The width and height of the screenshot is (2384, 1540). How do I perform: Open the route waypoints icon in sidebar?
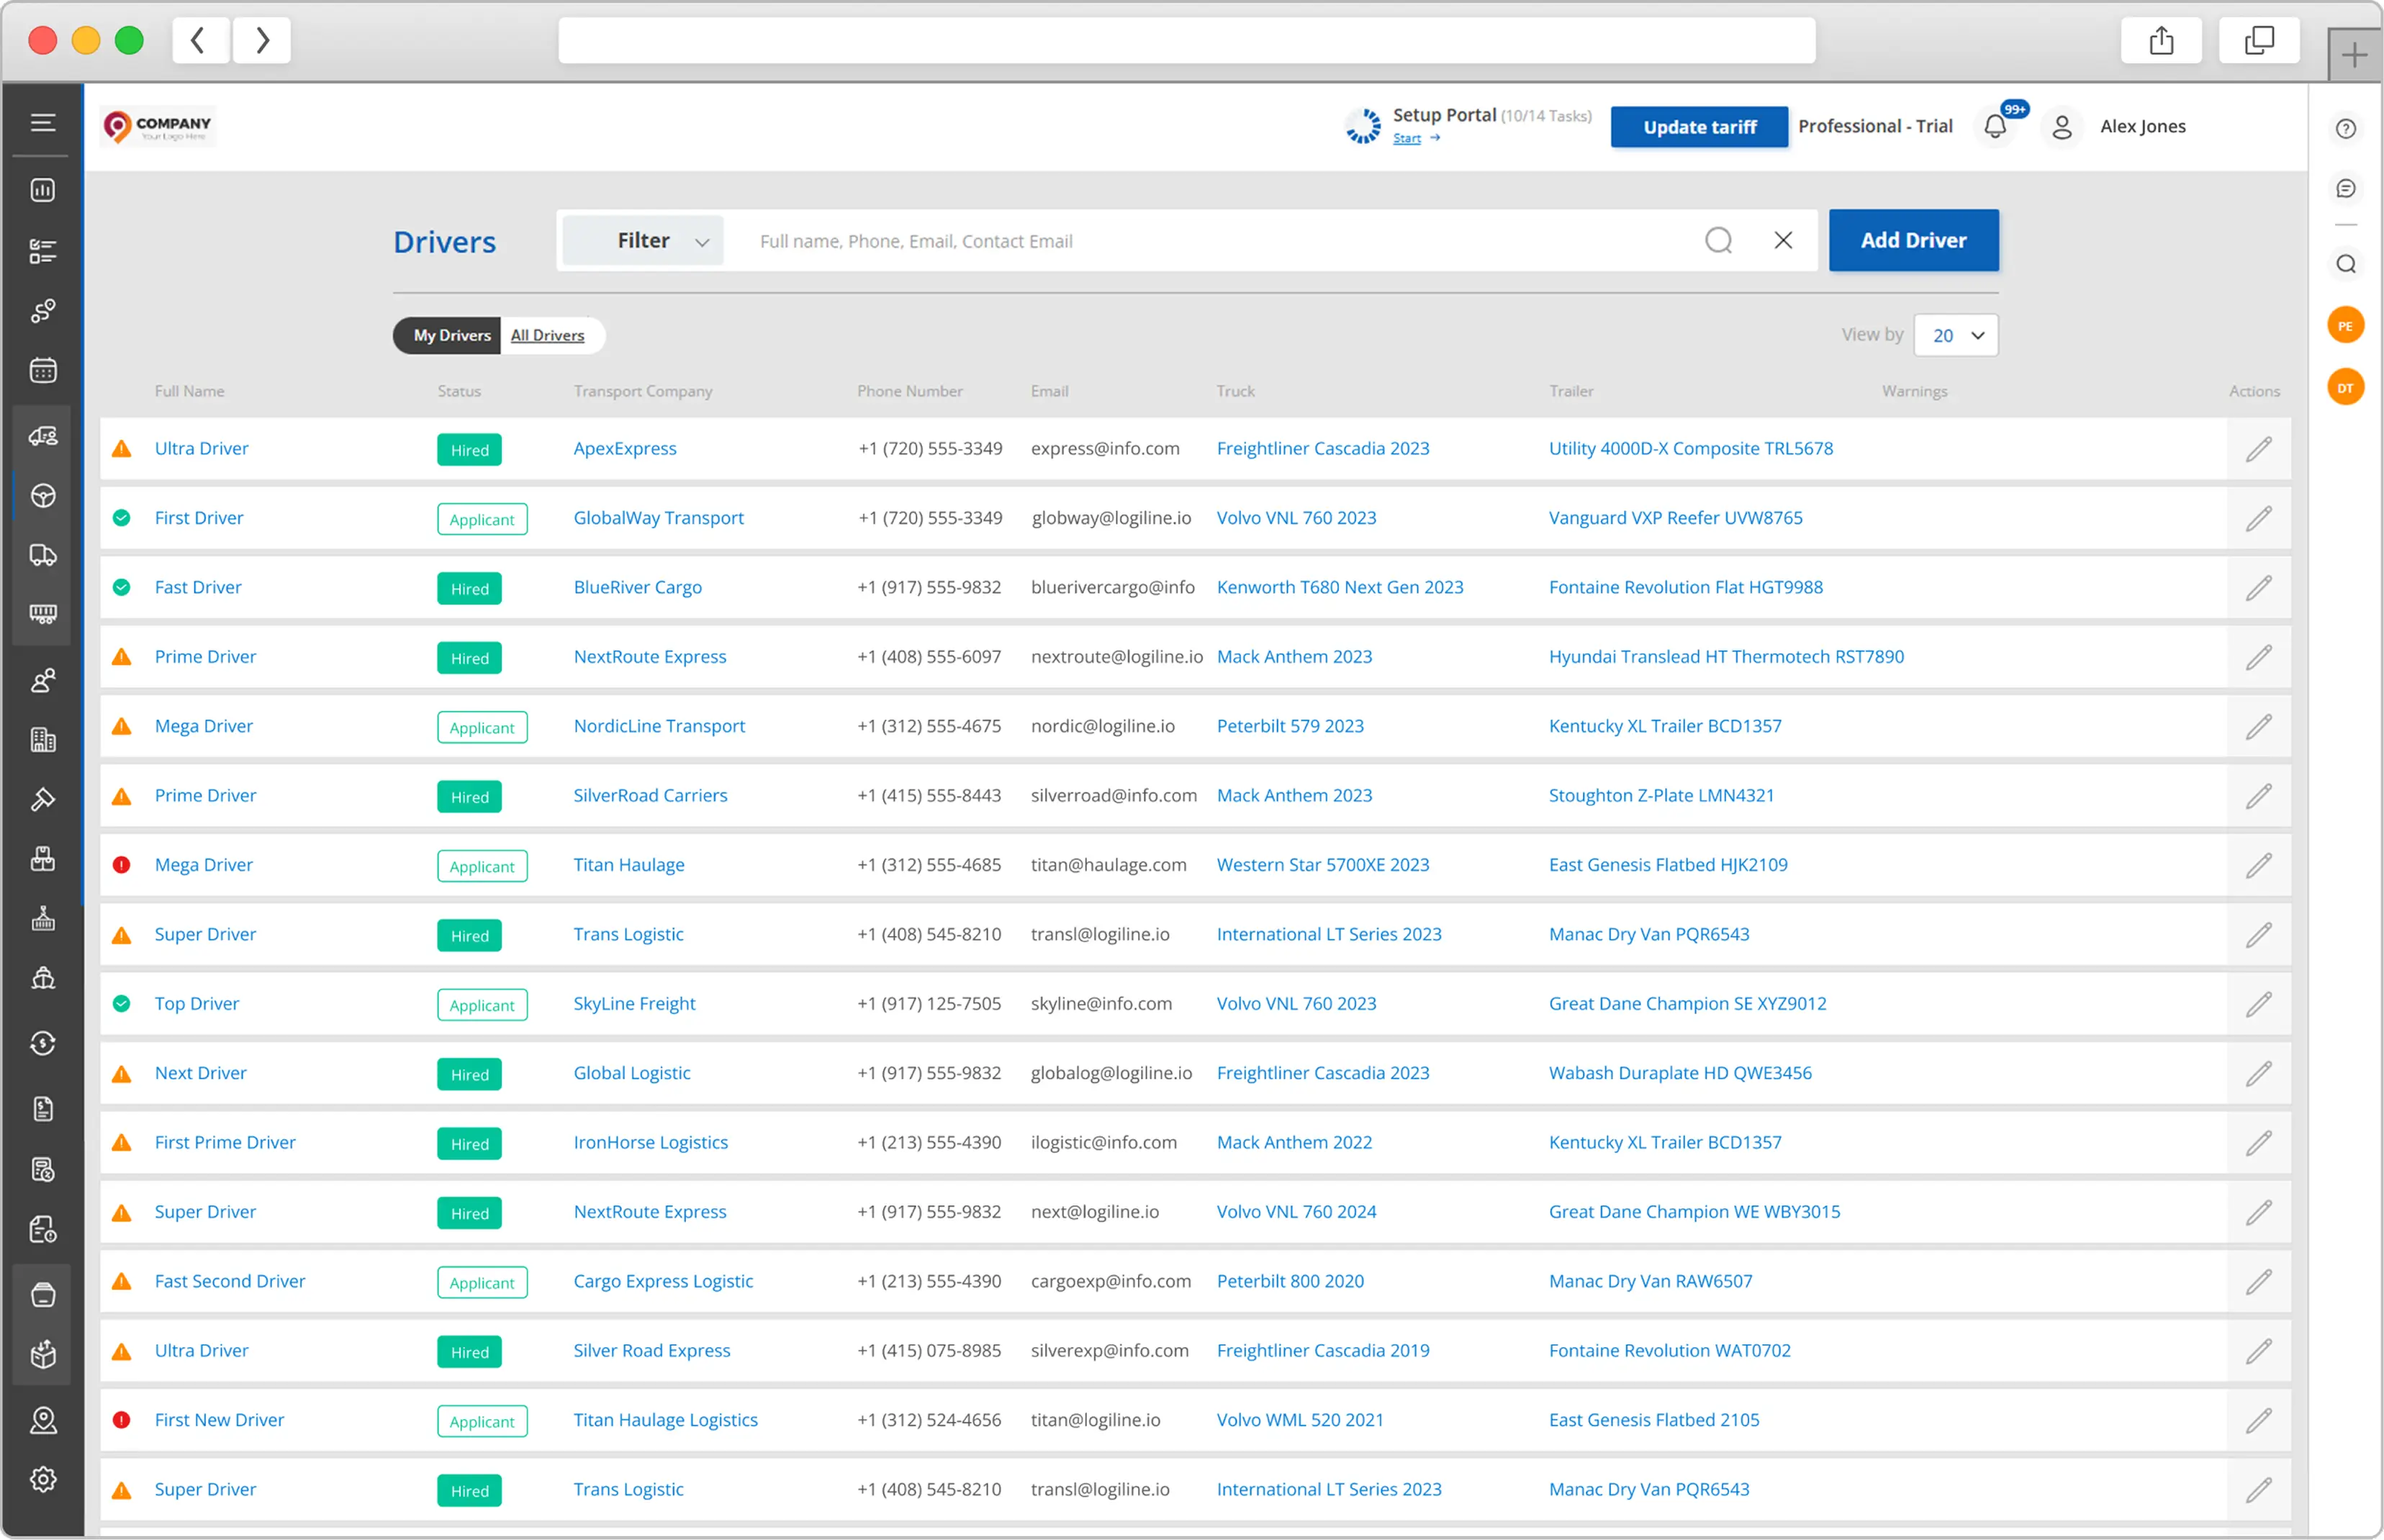click(x=42, y=311)
